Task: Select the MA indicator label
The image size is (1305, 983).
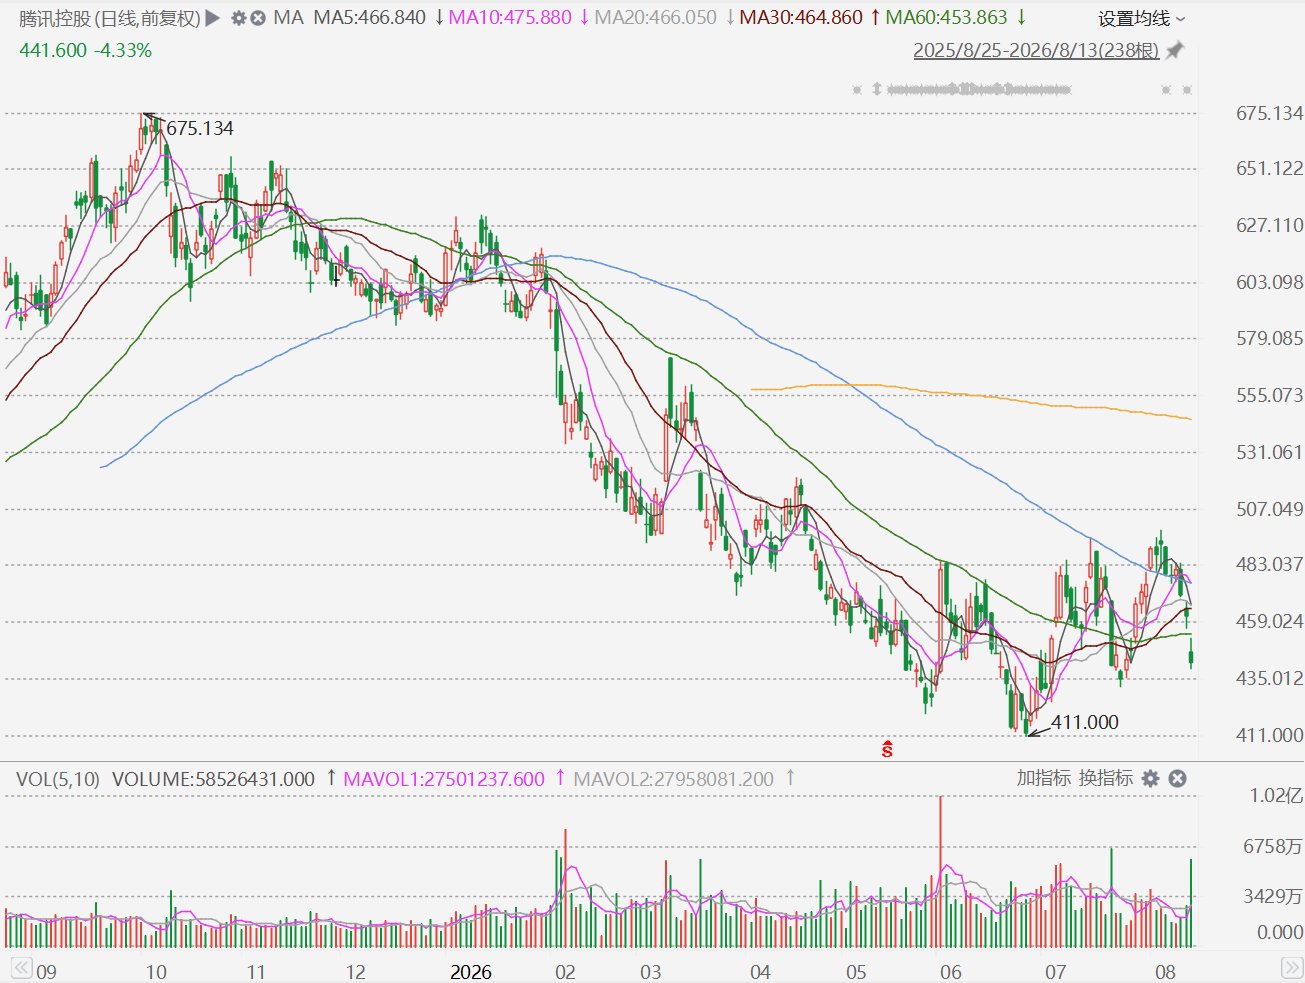Action: (x=288, y=18)
